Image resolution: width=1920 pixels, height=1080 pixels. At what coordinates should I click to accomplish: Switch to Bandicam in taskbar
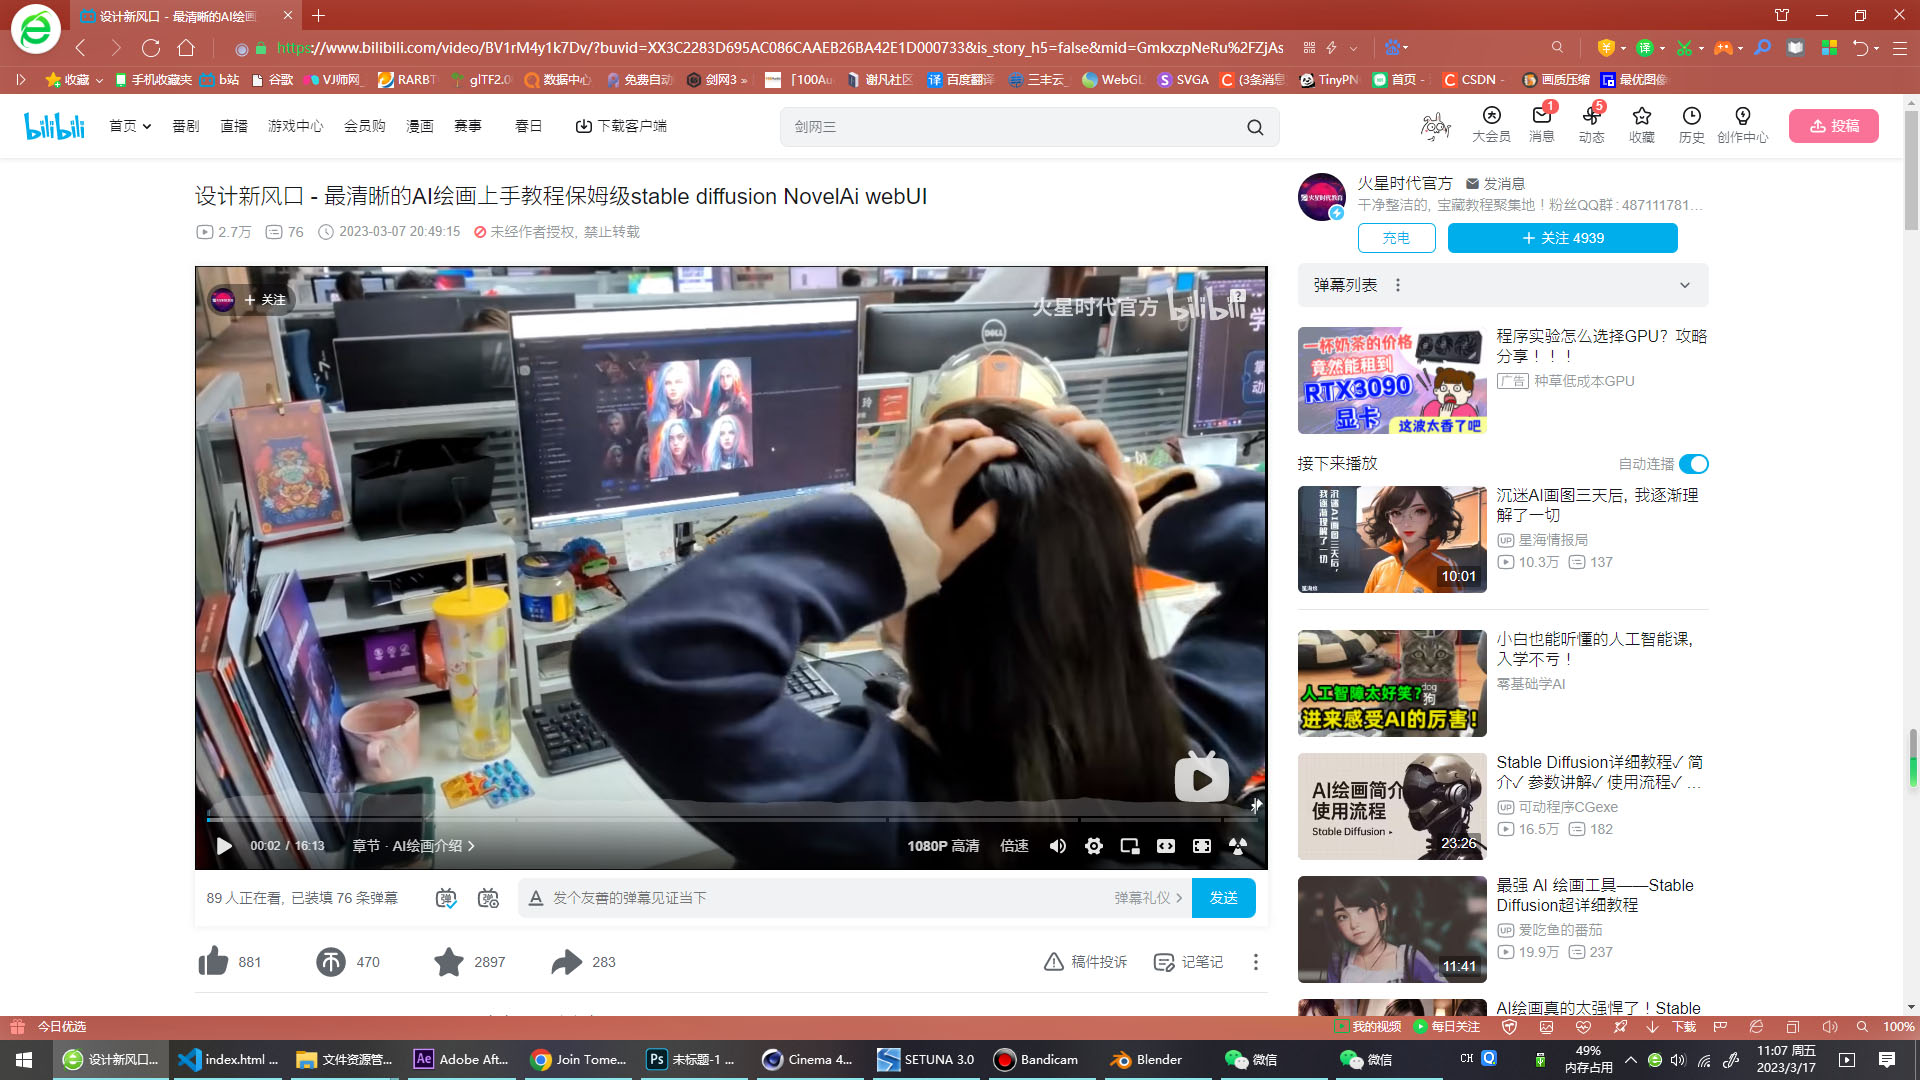(1037, 1060)
